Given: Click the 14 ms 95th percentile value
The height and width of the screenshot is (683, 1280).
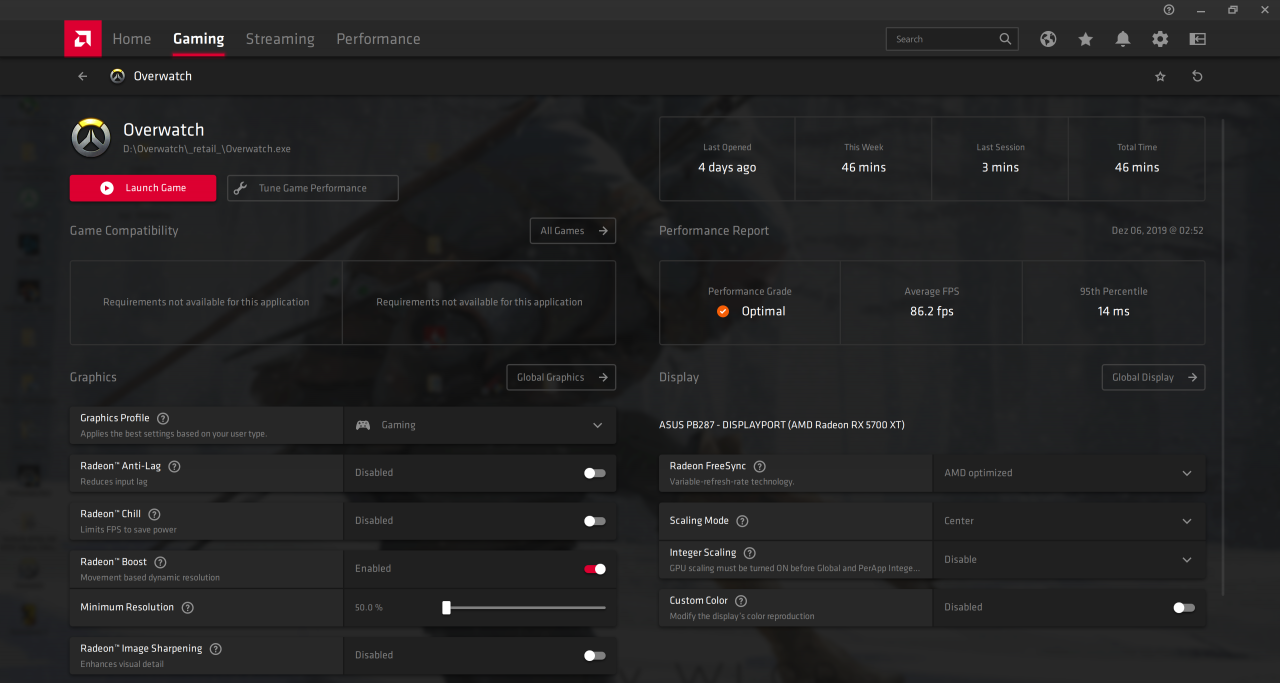Looking at the screenshot, I should click(1113, 311).
